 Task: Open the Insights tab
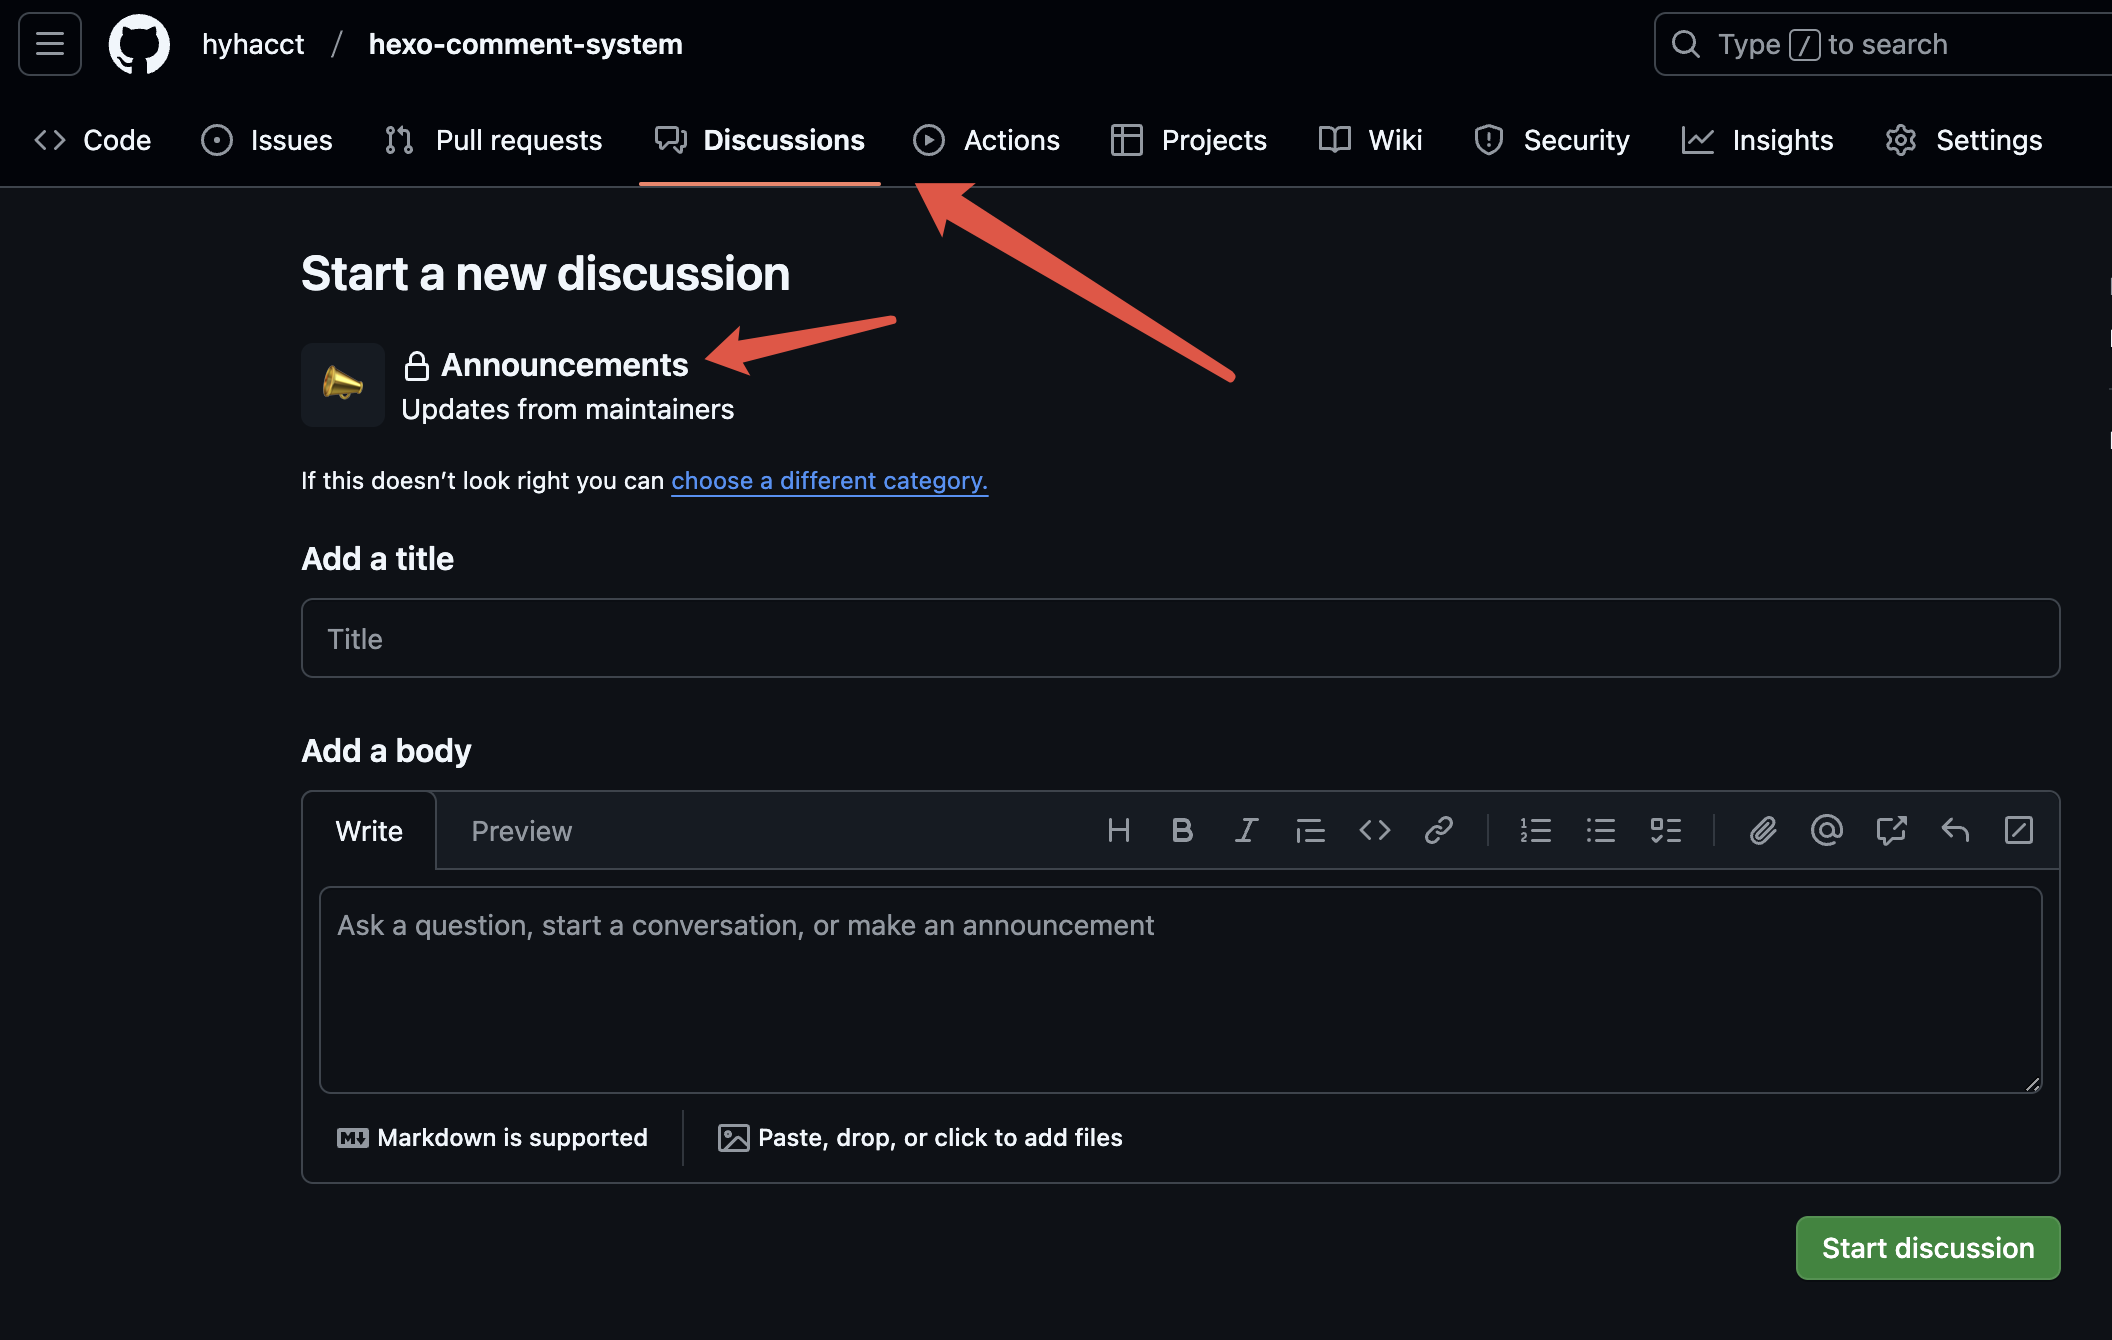tap(1758, 140)
